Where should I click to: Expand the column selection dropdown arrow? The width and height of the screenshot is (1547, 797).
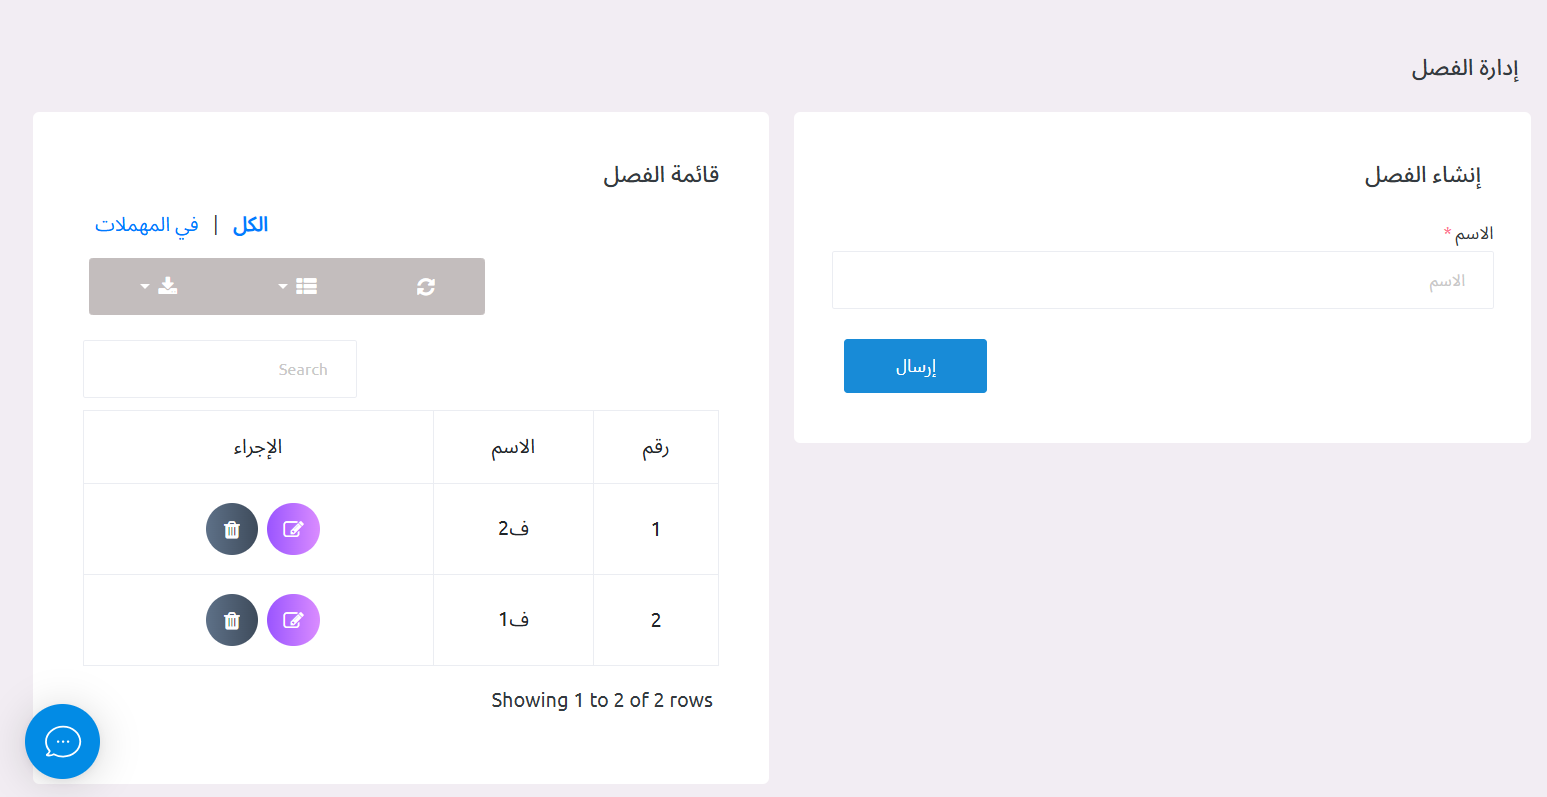tap(282, 286)
